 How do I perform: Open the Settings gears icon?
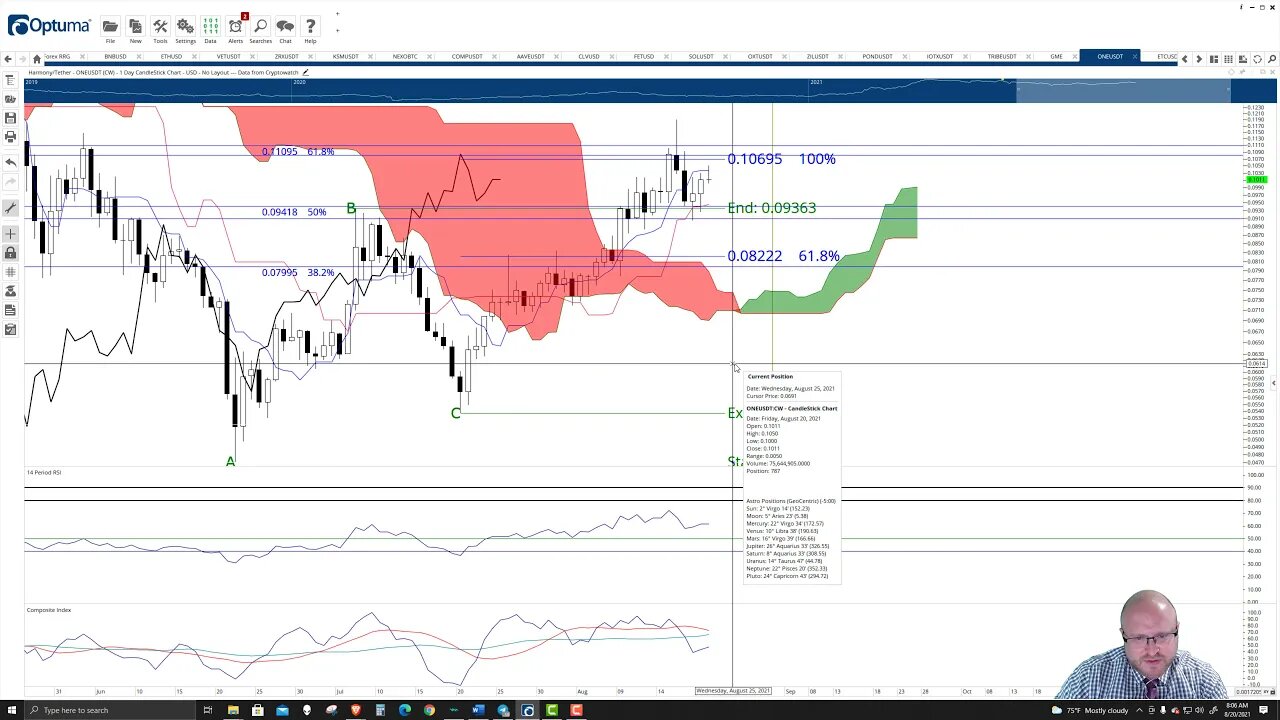[x=185, y=26]
